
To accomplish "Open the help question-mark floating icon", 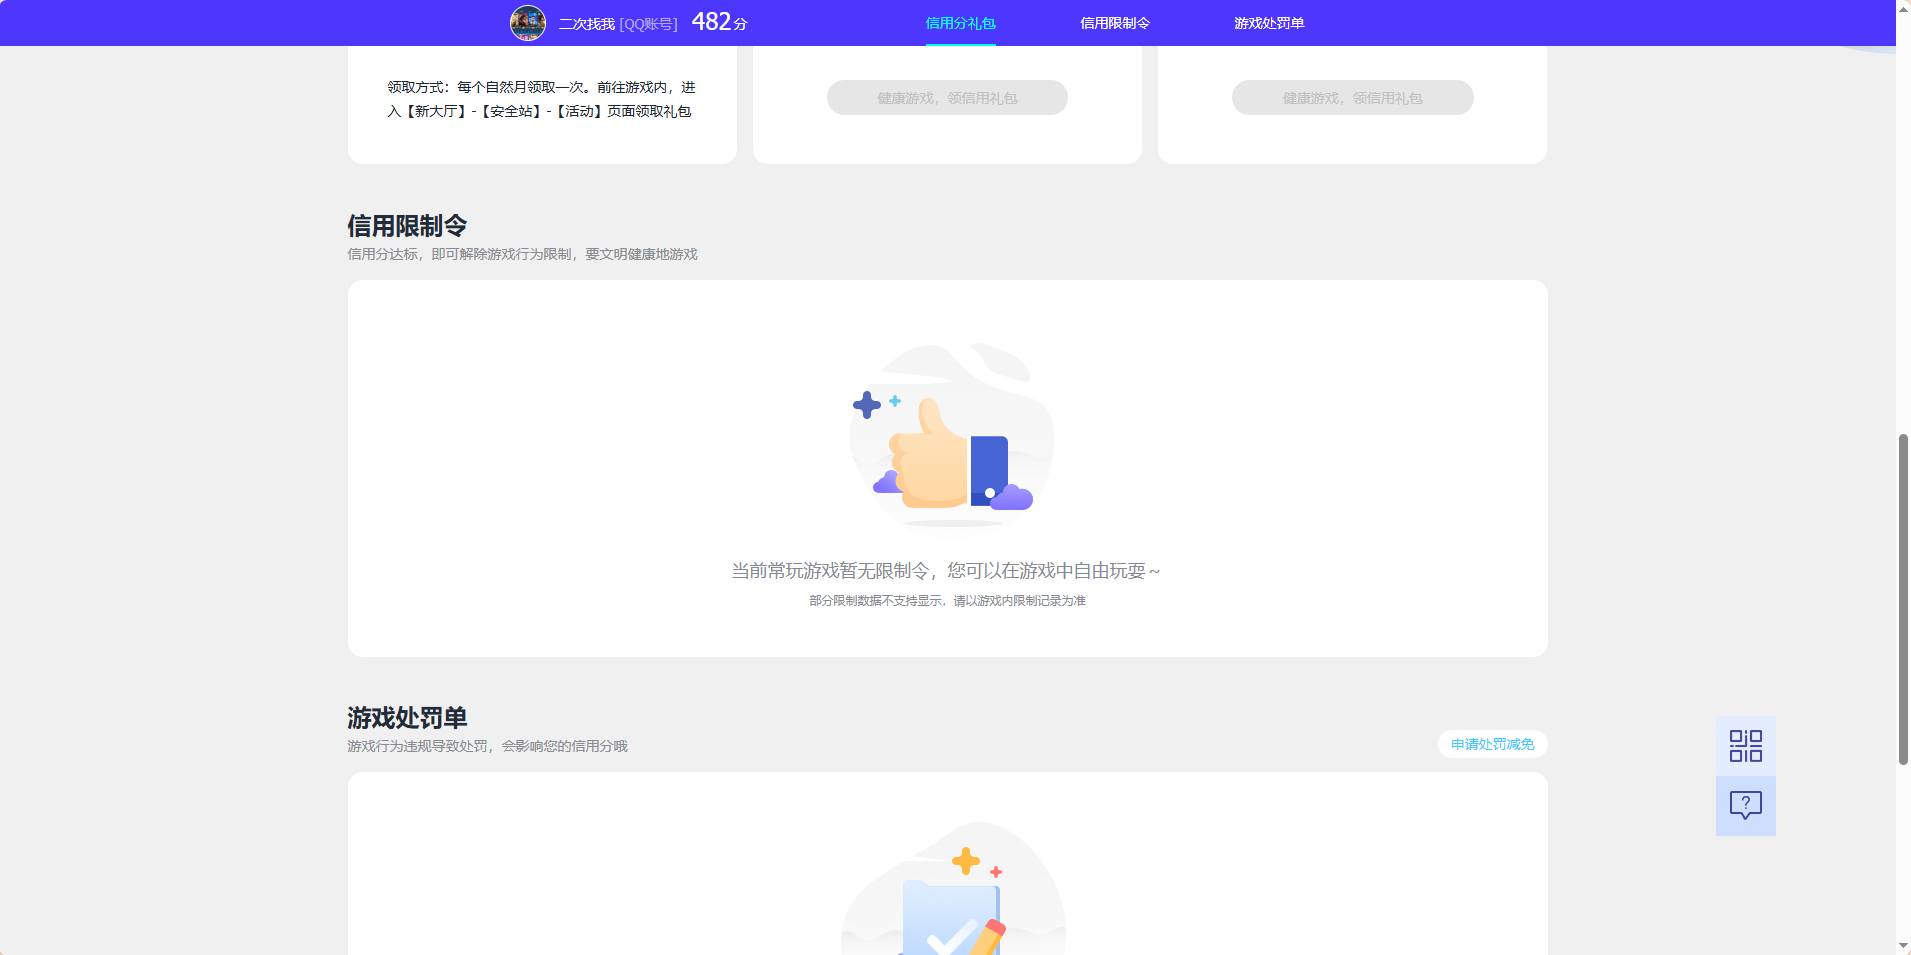I will pyautogui.click(x=1746, y=806).
